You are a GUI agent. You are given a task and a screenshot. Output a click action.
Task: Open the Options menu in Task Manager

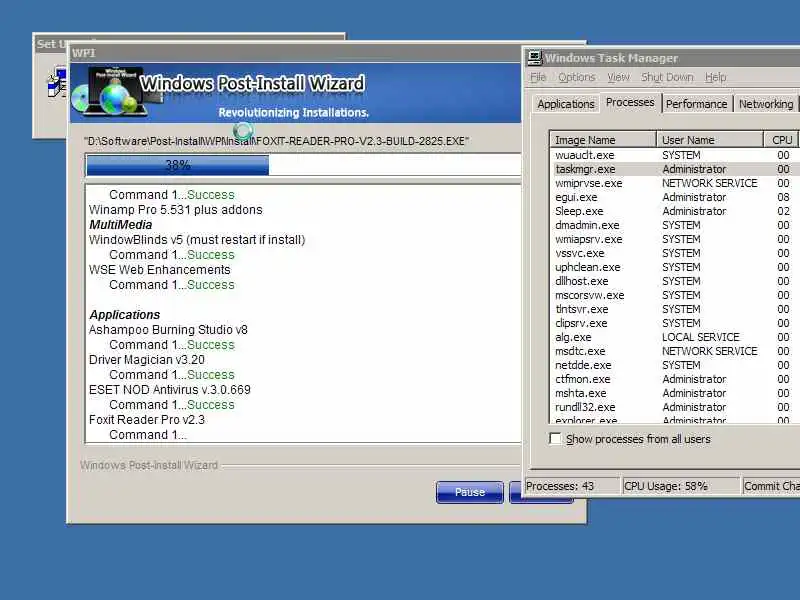click(577, 77)
